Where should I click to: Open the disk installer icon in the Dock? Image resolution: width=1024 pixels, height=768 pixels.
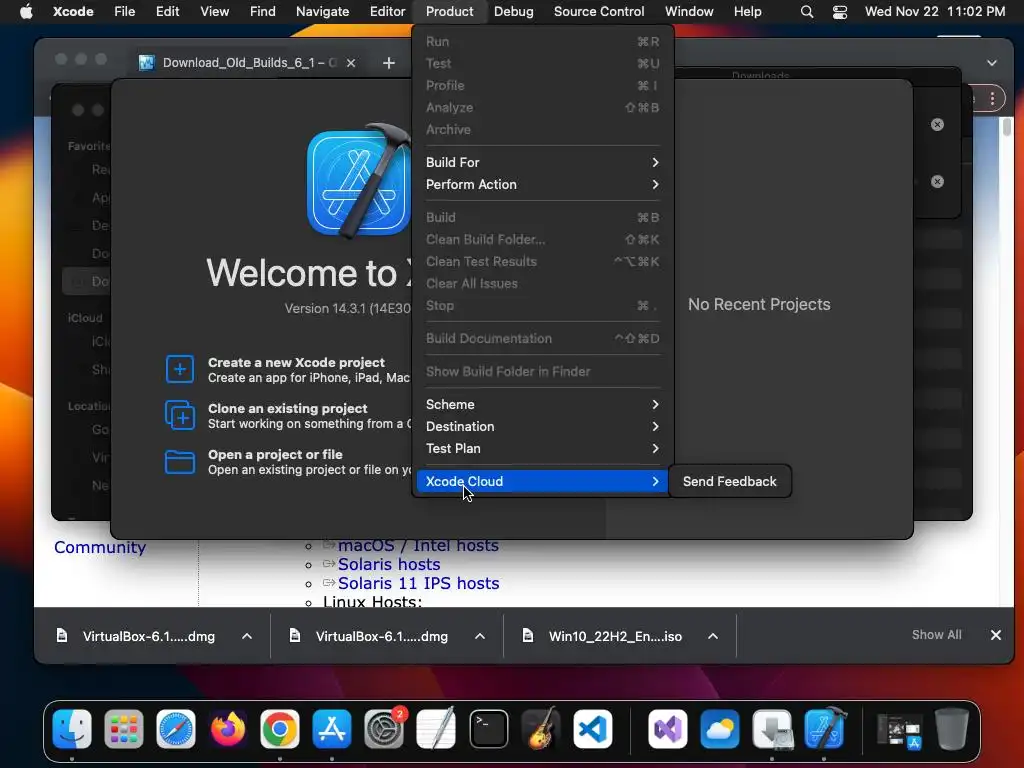click(x=772, y=728)
